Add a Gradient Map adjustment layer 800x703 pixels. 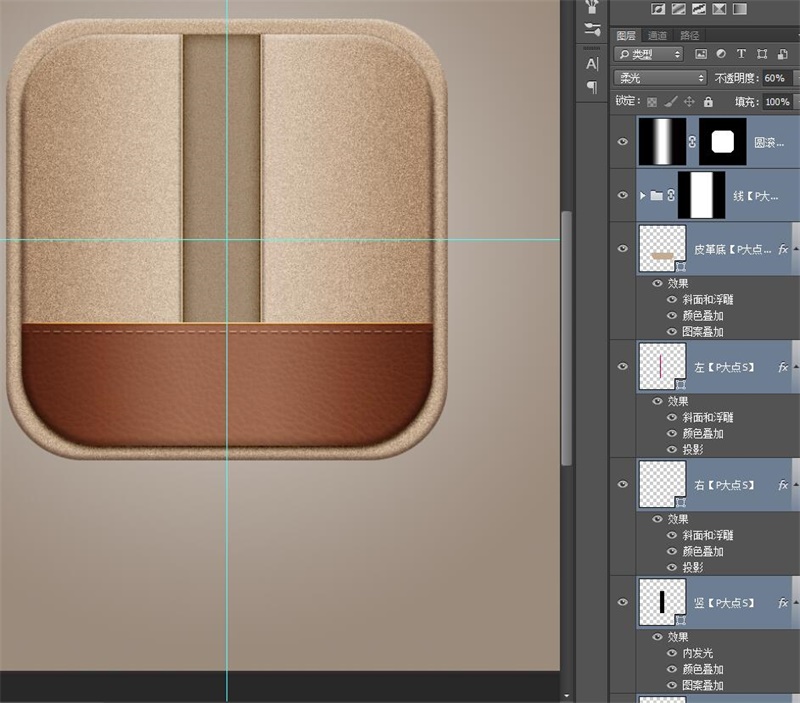click(x=739, y=9)
